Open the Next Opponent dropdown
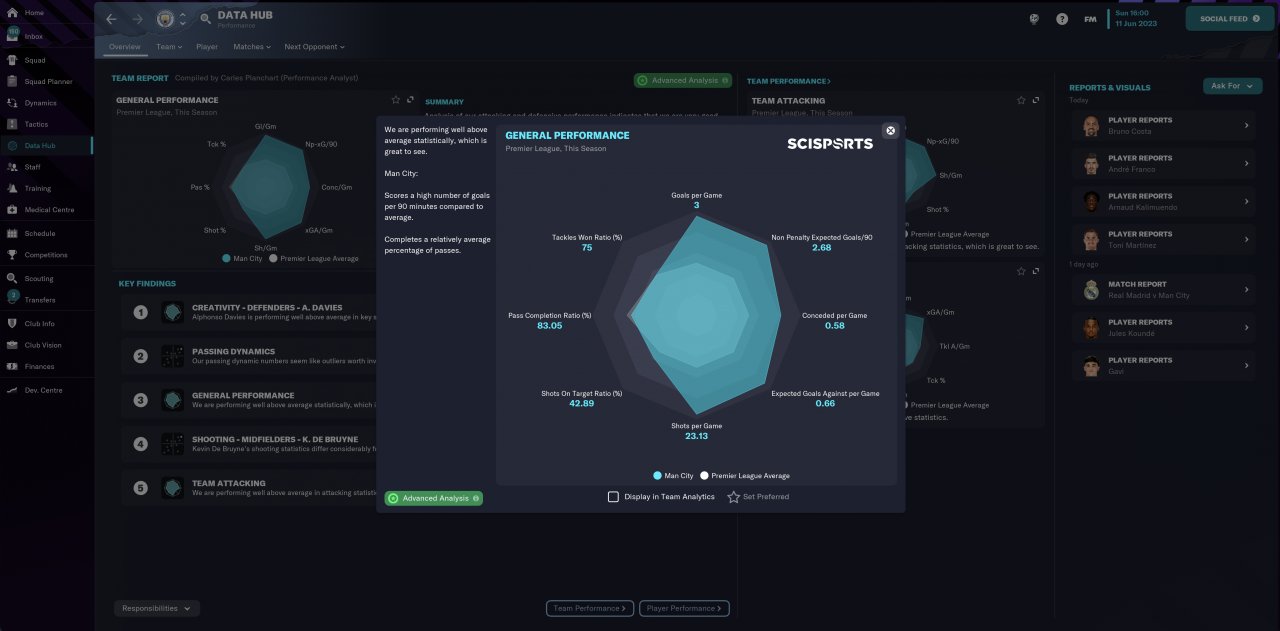Viewport: 1280px width, 631px height. [x=314, y=47]
